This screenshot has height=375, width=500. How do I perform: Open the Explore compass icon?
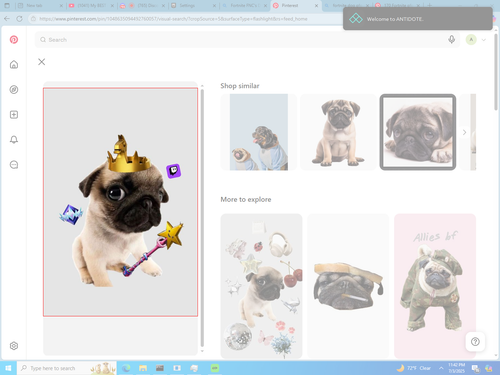[14, 89]
